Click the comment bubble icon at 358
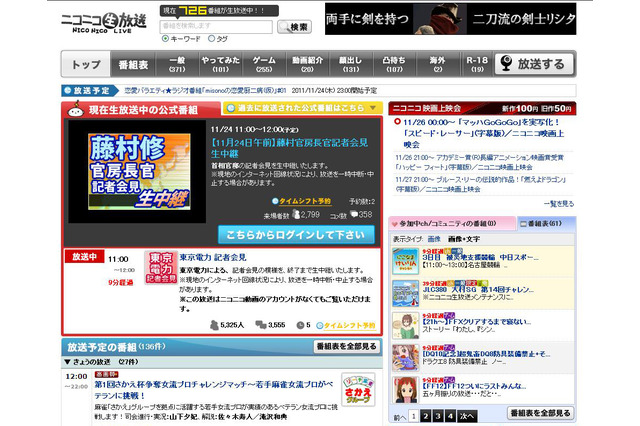This screenshot has width=640, height=426. tap(354, 214)
